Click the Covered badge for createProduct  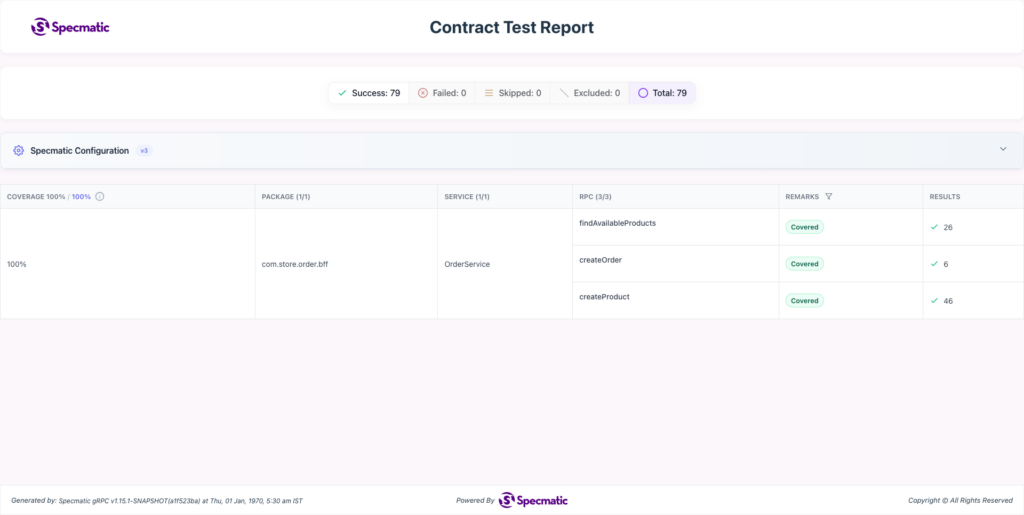tap(805, 301)
